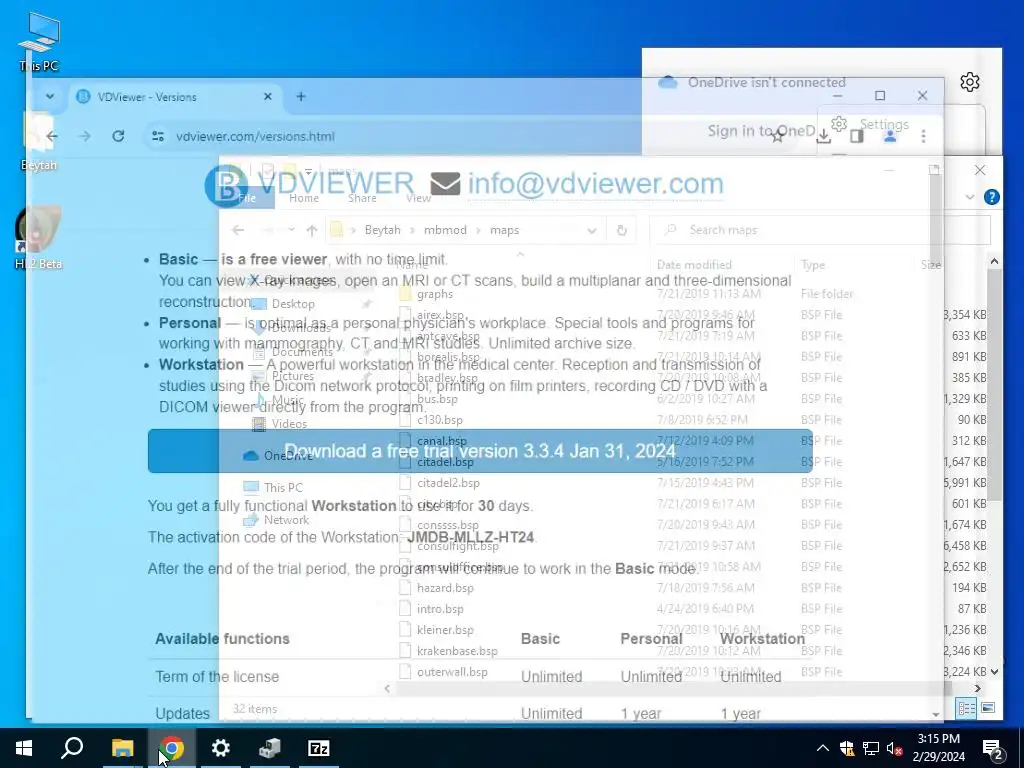1024x768 pixels.
Task: Open OneDrive gear icon in popup
Action: point(970,82)
